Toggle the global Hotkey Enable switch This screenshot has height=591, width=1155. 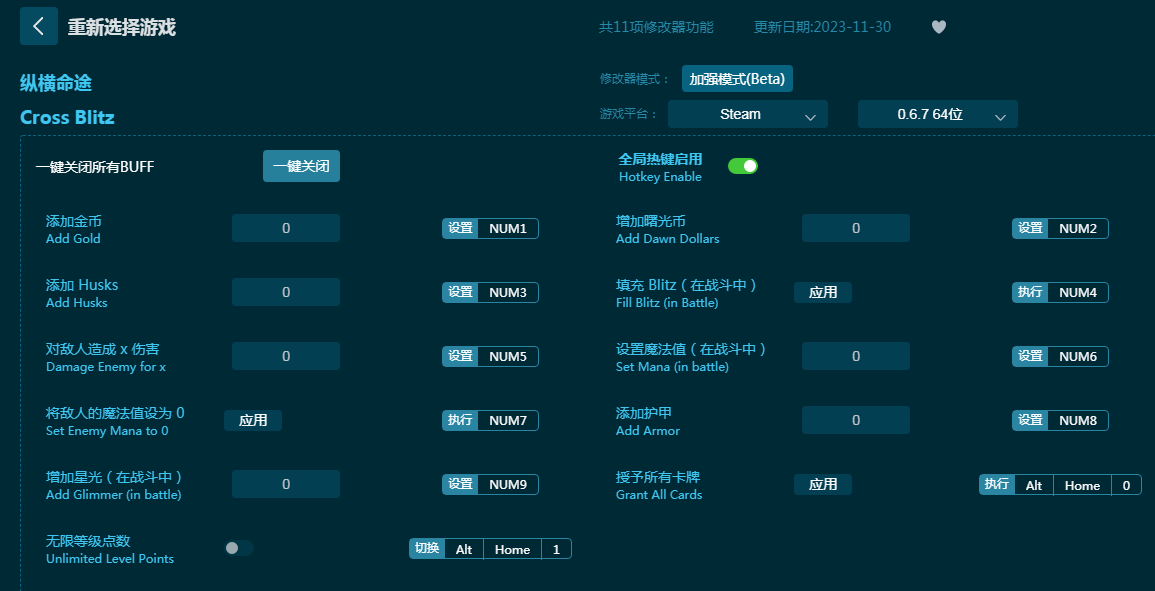point(742,166)
